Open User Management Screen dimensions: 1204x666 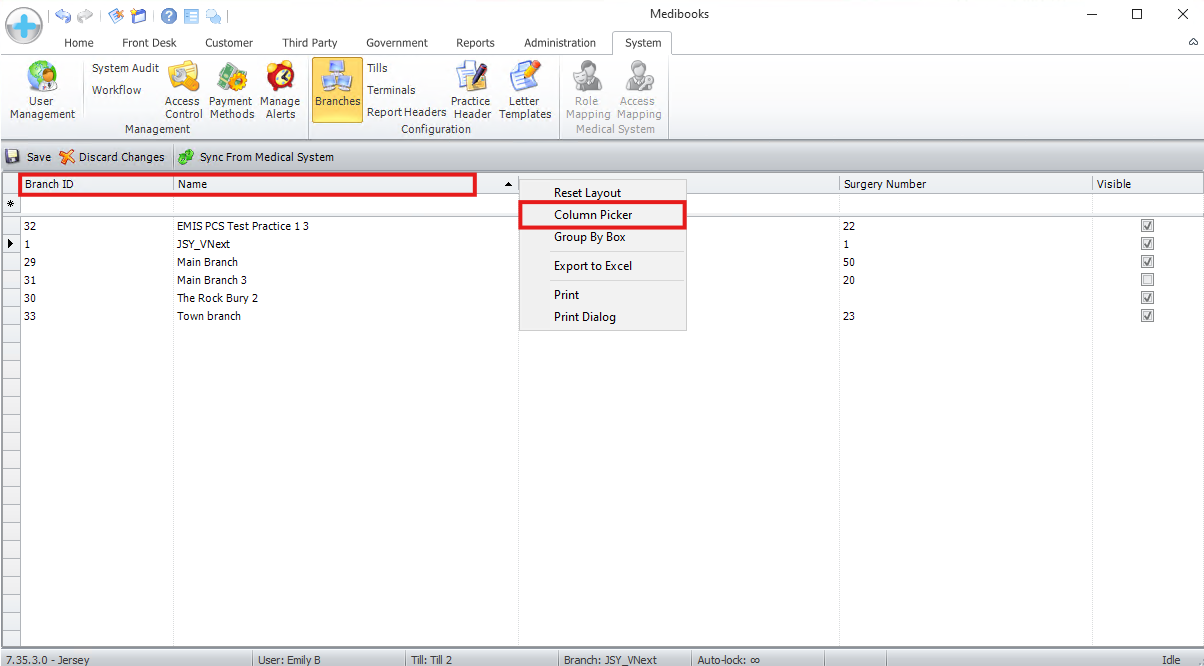point(42,91)
